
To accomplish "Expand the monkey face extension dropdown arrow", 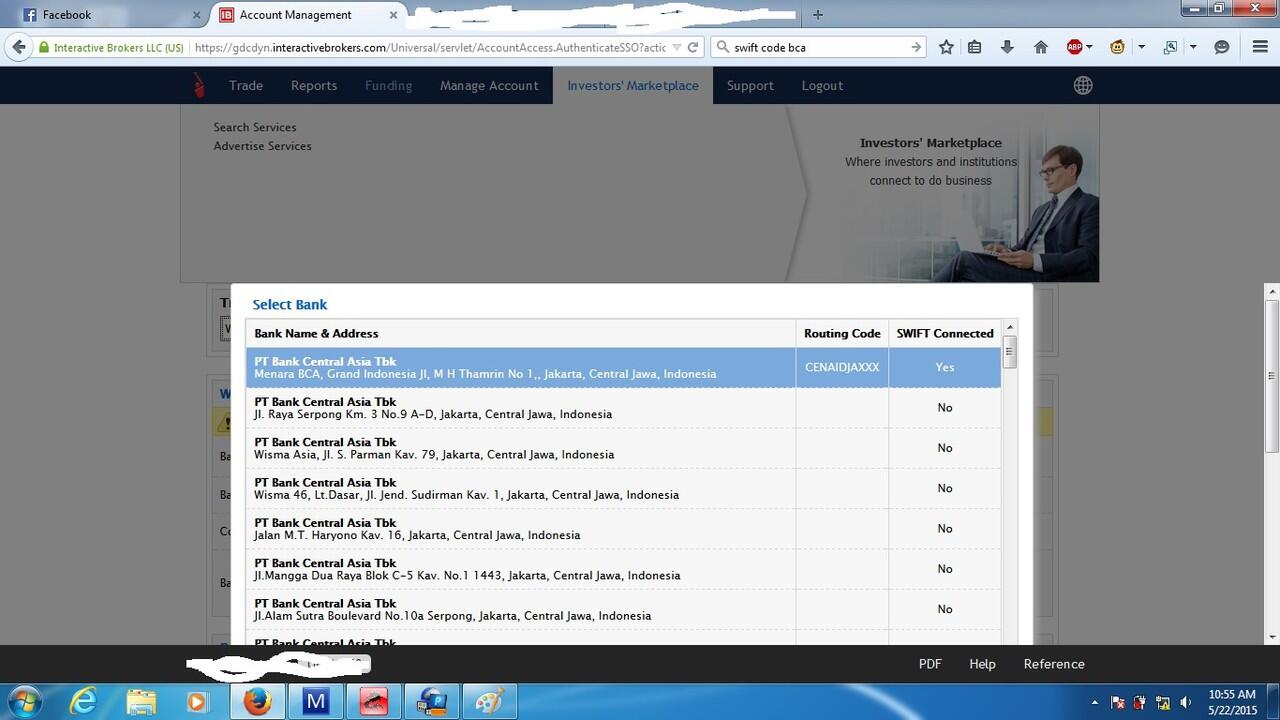I will pos(1141,47).
